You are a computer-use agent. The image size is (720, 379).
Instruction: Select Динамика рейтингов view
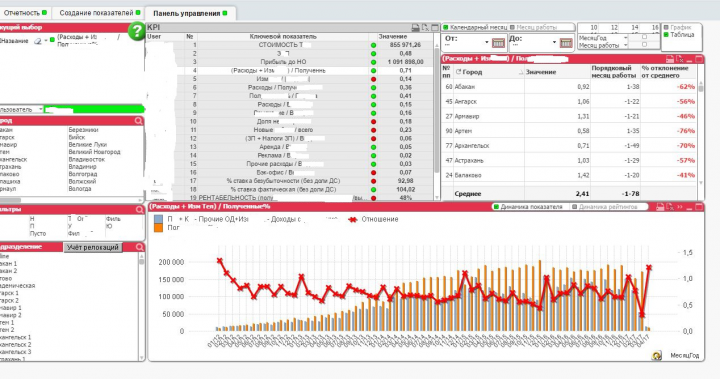[x=604, y=207]
